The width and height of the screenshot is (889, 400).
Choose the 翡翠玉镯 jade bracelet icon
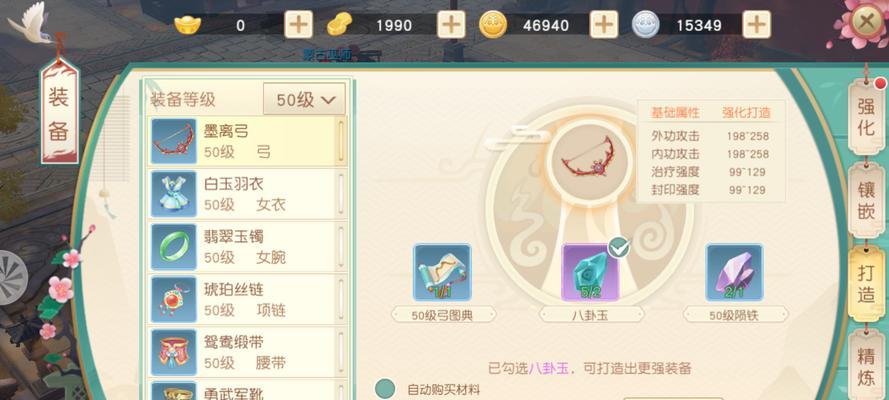click(x=174, y=246)
